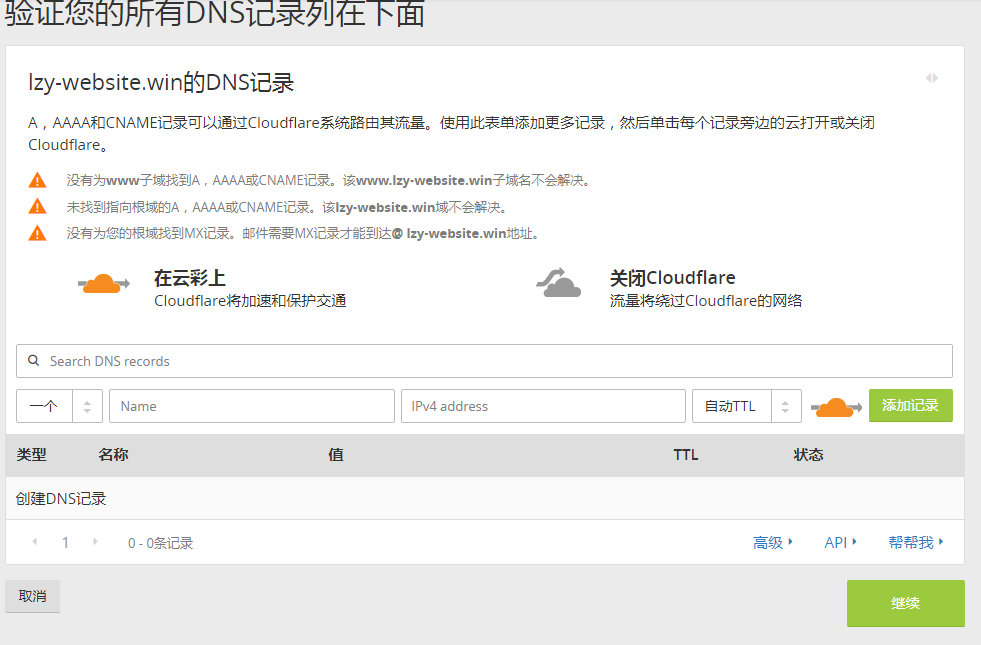Screen dimensions: 981x645
Task: Click the orange cloud icon in the legend
Action: [103, 284]
